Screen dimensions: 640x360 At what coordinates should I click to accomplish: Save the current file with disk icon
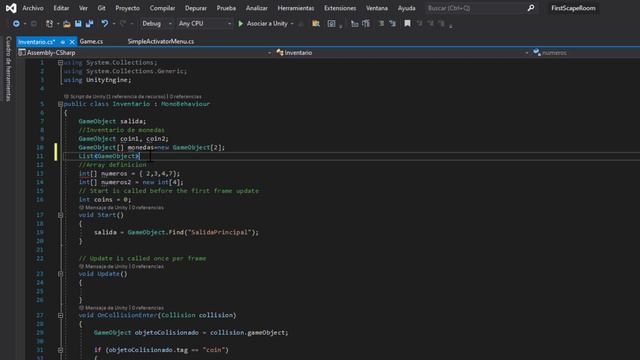pos(78,24)
